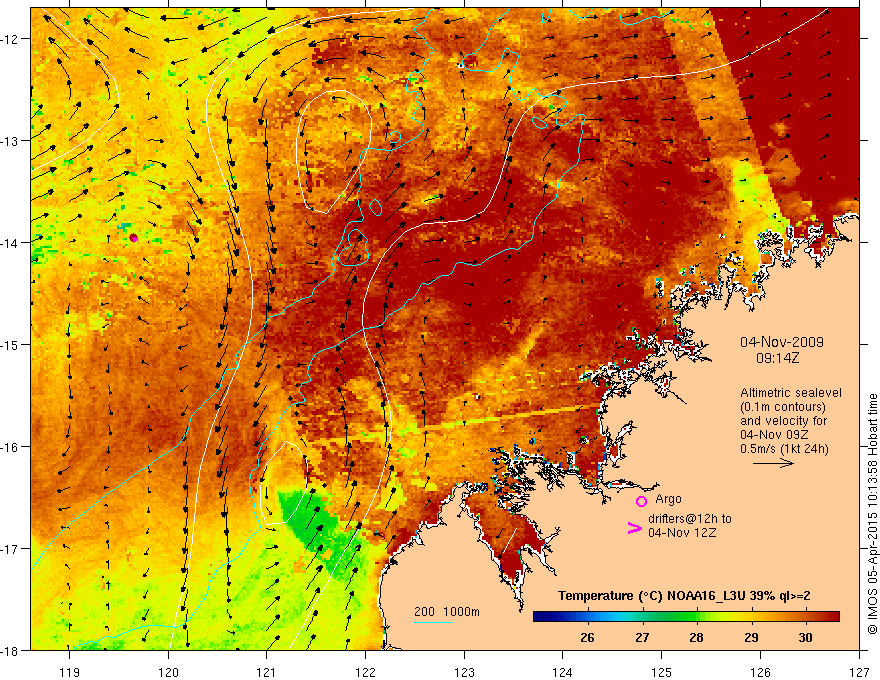Viewport: 880px width, 680px height.
Task: Click the temperature colorbar at 30 degrees
Action: click(x=805, y=617)
